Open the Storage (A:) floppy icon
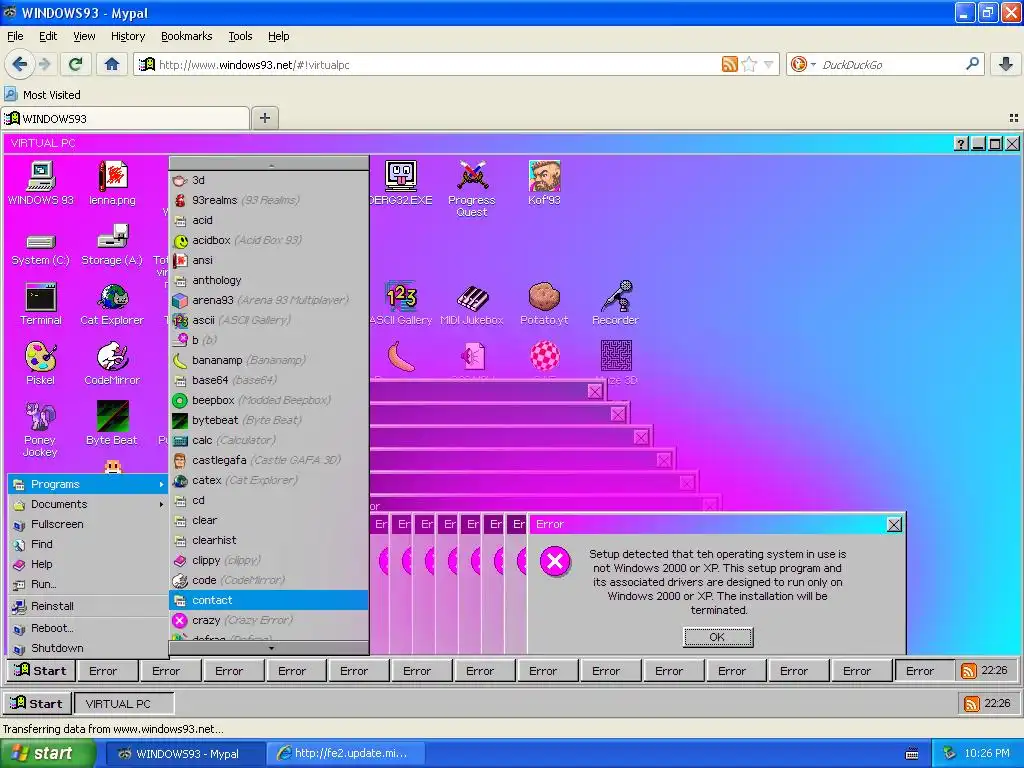The width and height of the screenshot is (1024, 768). [112, 246]
